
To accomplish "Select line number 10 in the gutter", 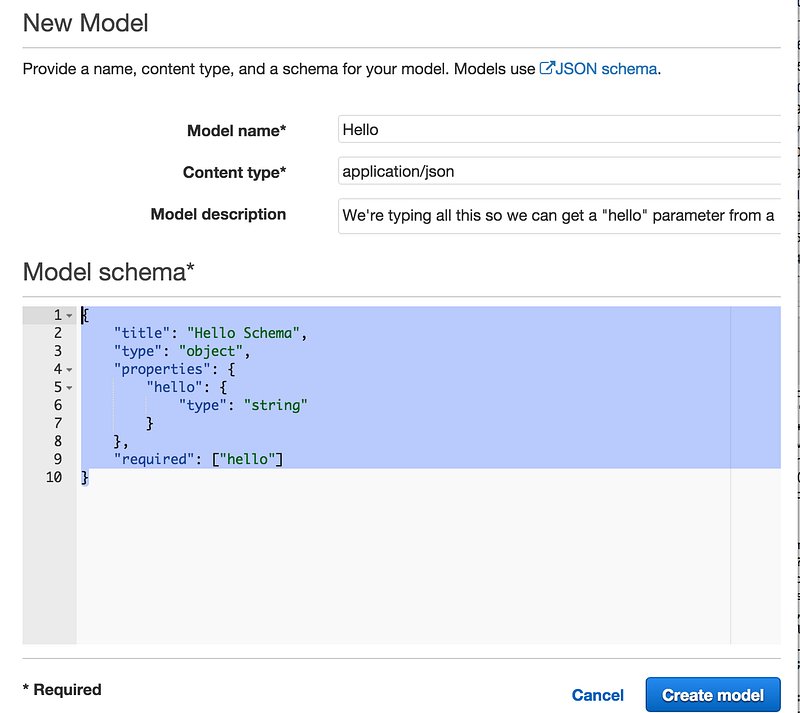I will point(54,477).
